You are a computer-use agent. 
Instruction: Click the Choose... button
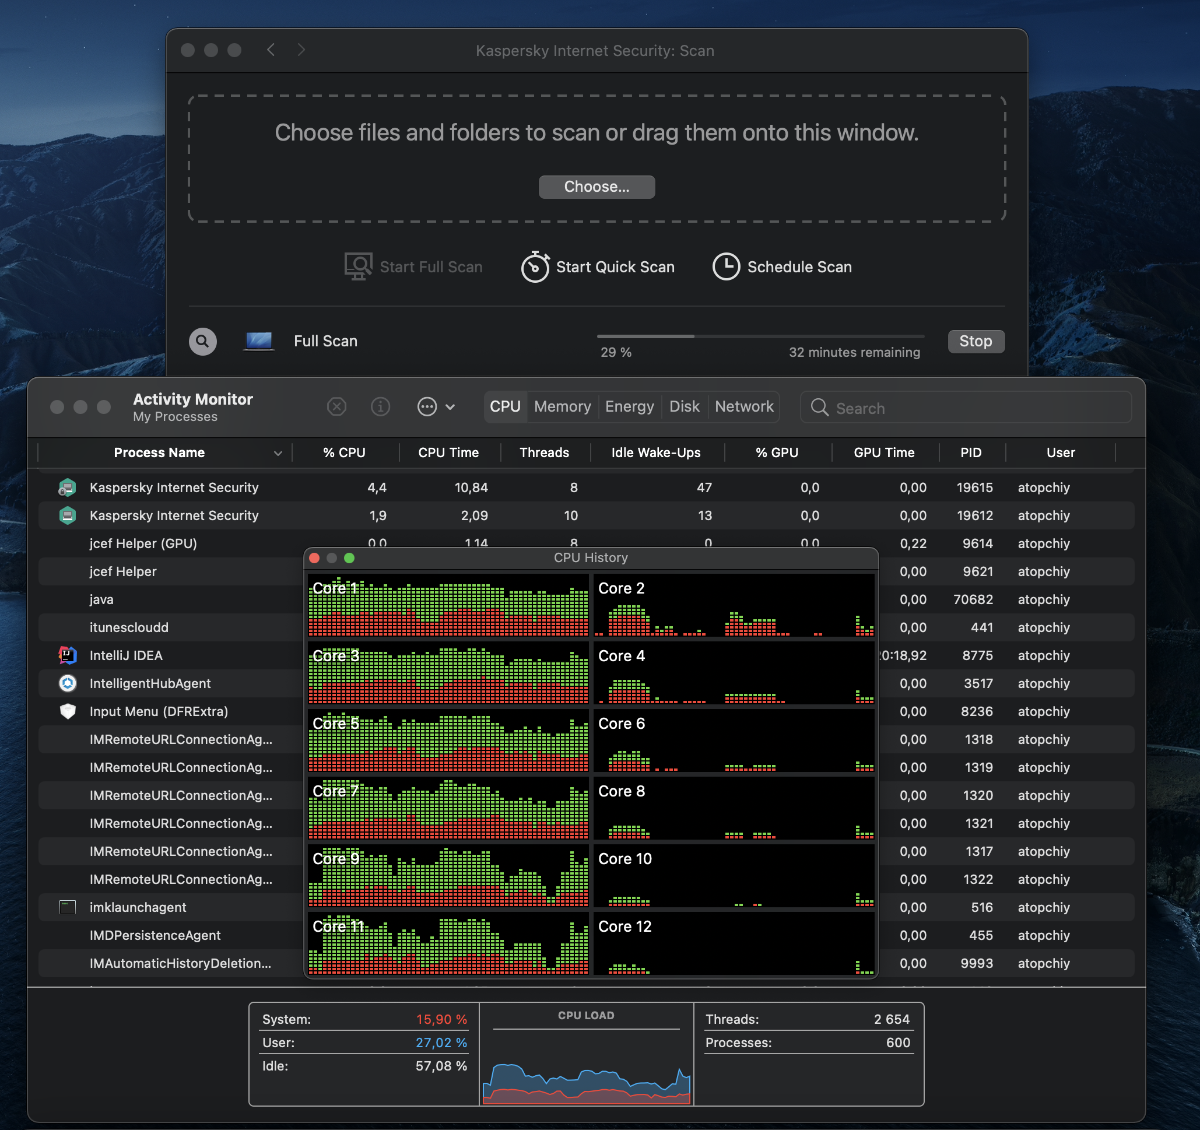[x=597, y=187]
